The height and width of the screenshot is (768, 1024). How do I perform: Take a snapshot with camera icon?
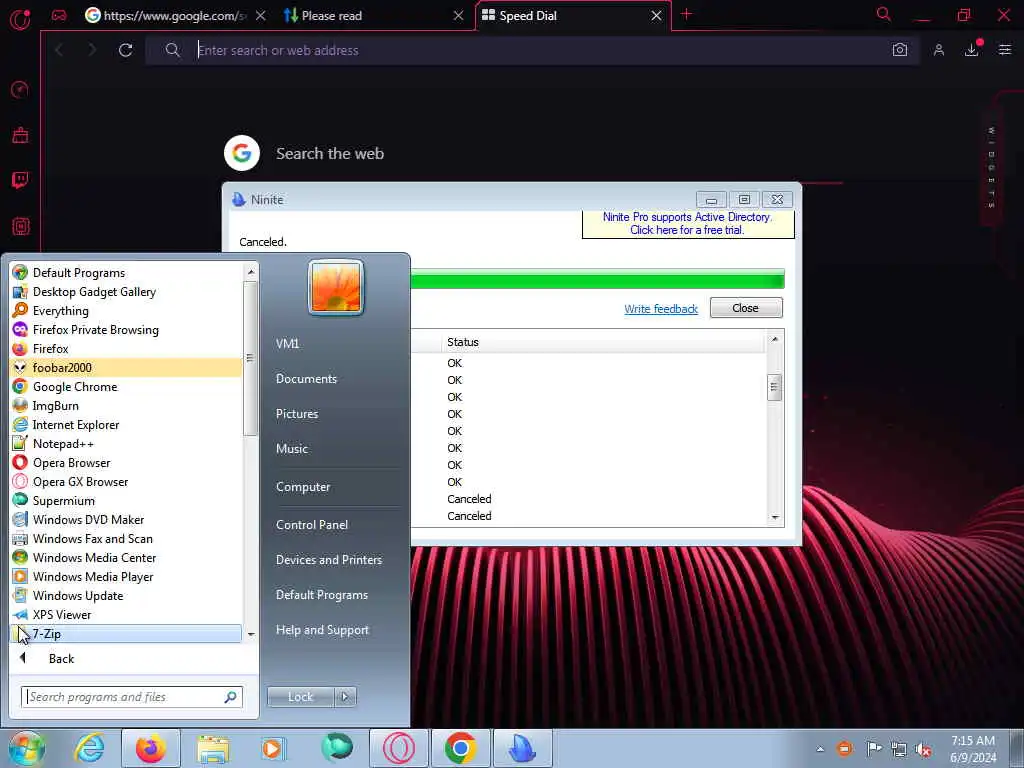899,50
